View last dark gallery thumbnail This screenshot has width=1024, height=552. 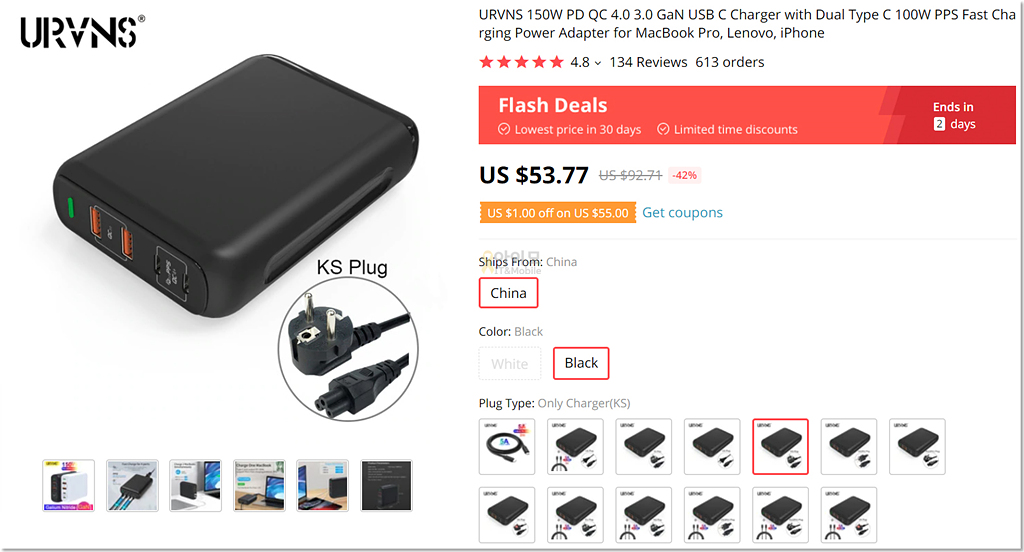click(387, 485)
